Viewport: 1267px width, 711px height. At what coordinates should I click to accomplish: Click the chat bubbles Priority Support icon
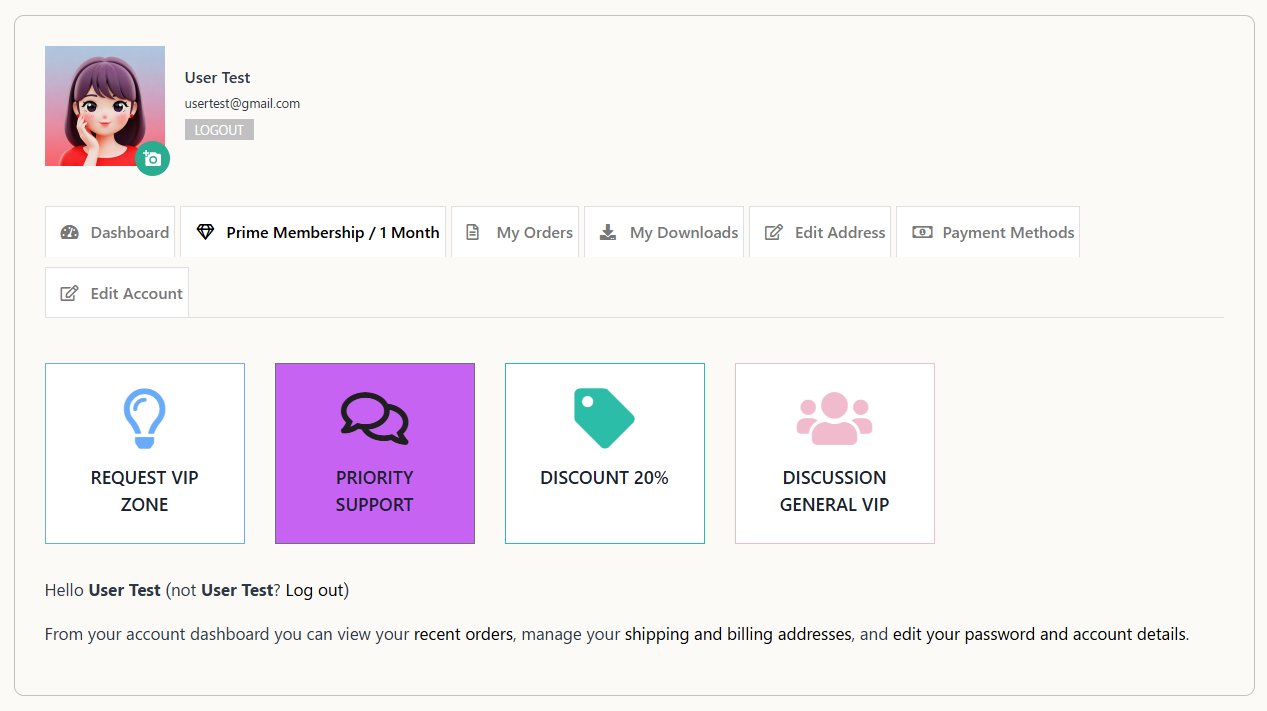click(375, 418)
